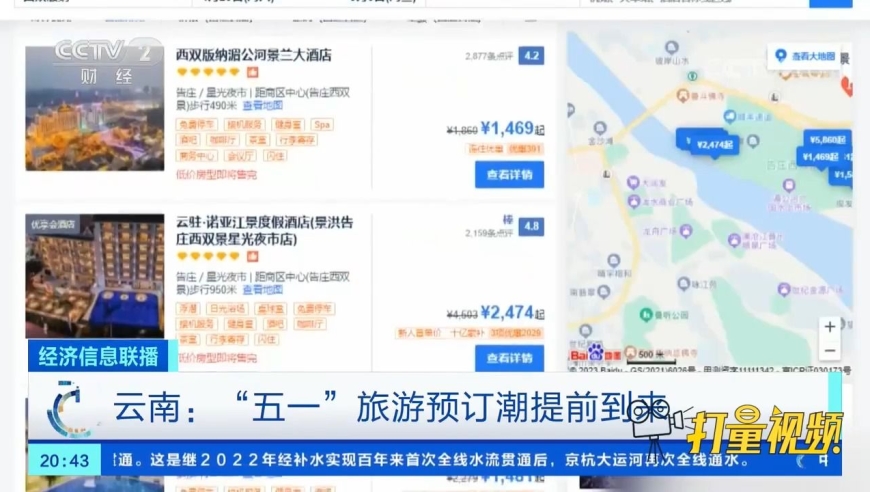This screenshot has width=870, height=492.
Task: Zoom in the map with plus button
Action: click(829, 327)
